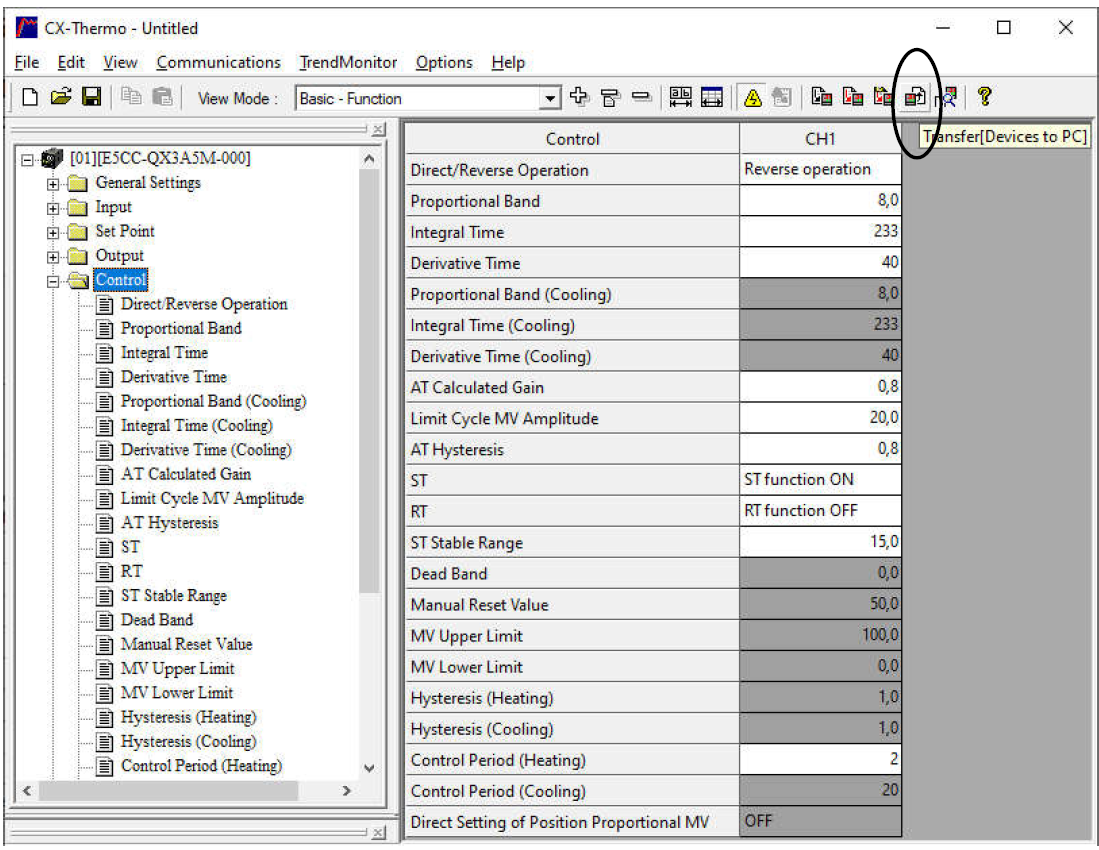Select the Control folder in tree

[121, 280]
